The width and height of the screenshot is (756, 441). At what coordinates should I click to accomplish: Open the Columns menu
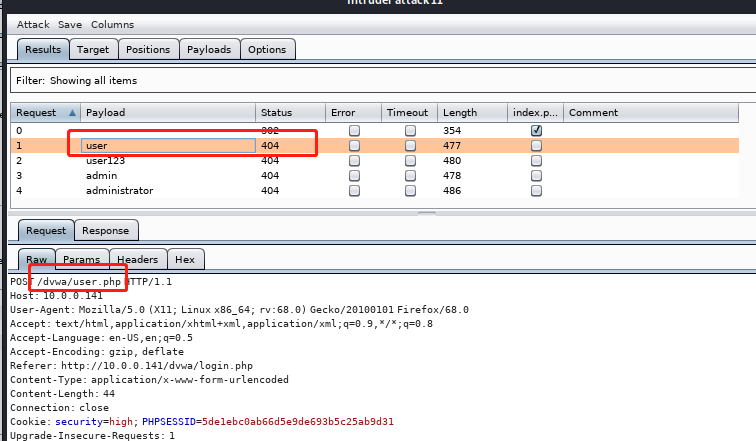click(x=112, y=25)
